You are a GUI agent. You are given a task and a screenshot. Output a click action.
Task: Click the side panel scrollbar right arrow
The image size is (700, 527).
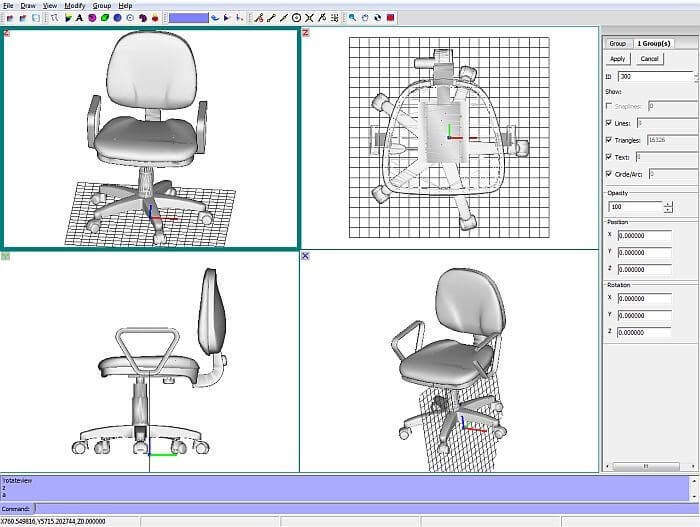click(x=693, y=466)
